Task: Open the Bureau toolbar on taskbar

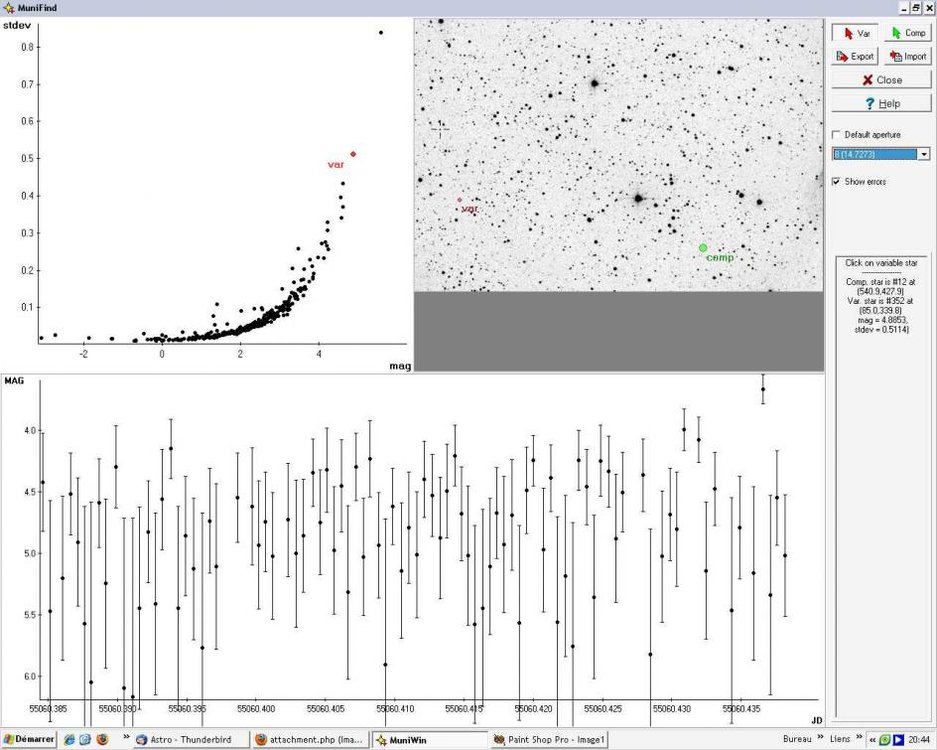Action: coord(797,739)
